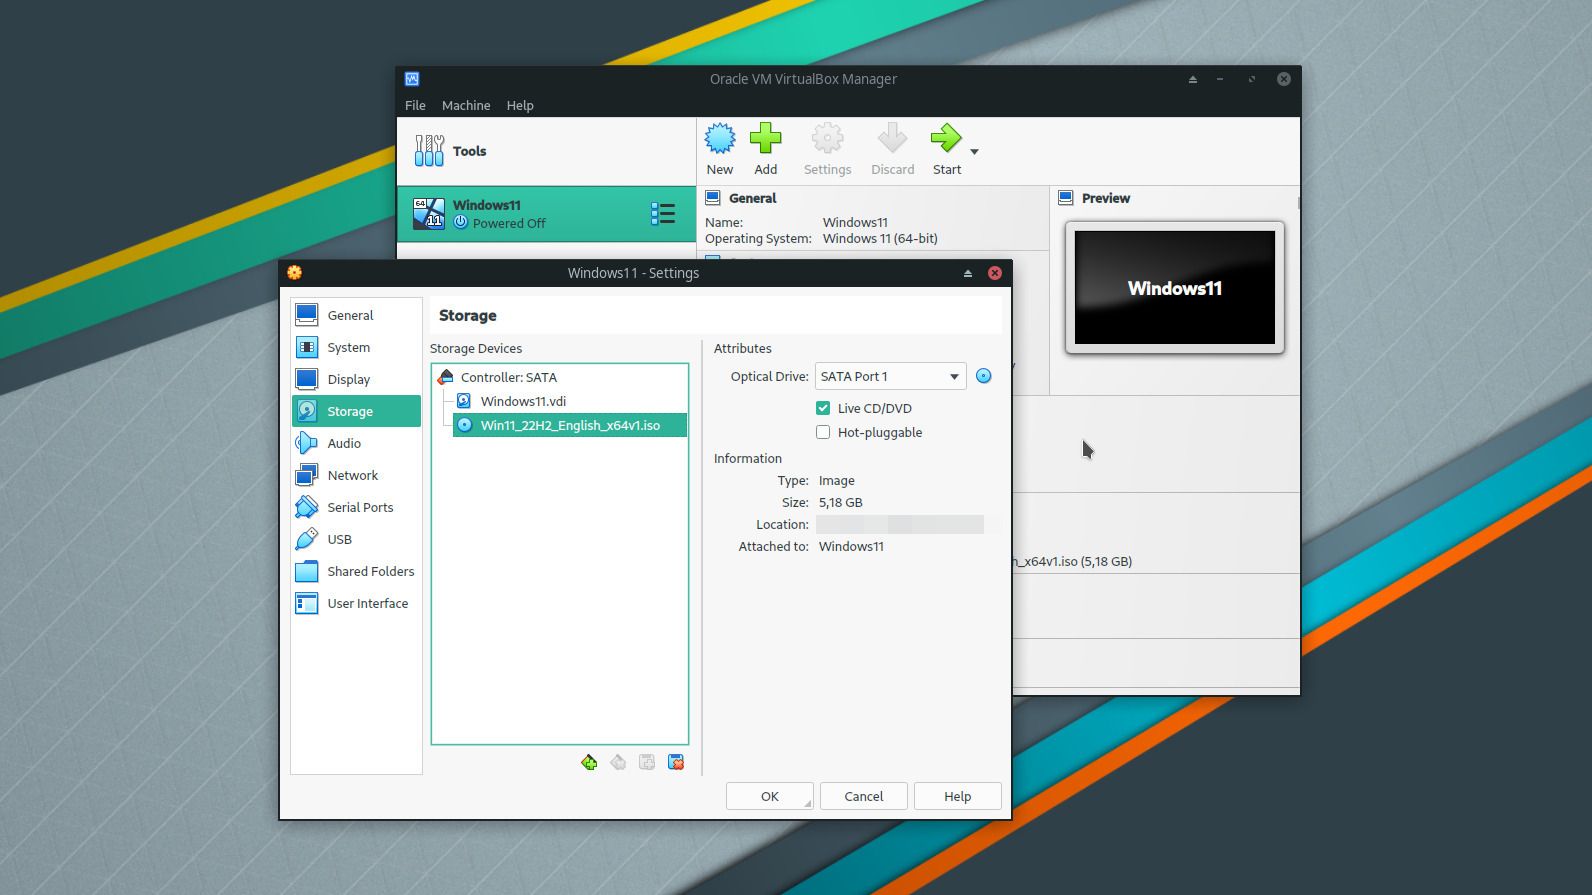
Task: Click the Windows11 preview thumbnail
Action: pos(1175,288)
